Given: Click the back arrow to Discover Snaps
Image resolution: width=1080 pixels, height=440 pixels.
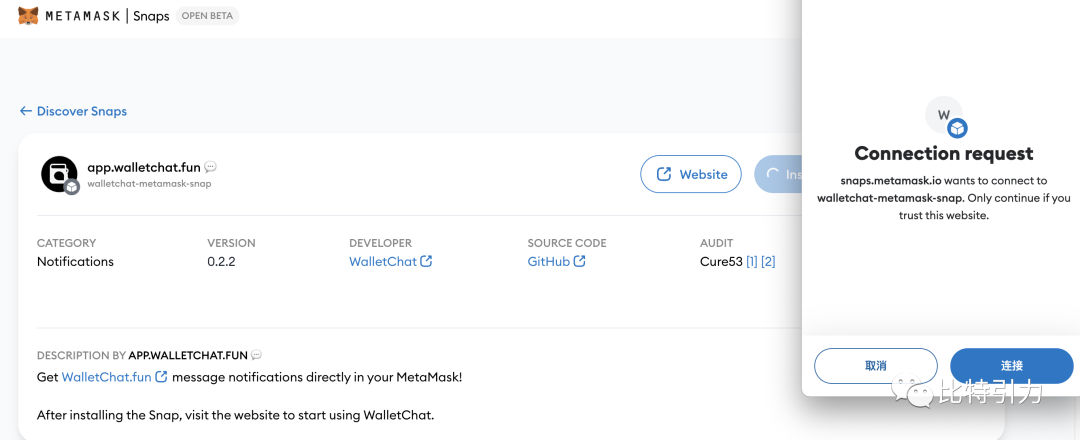Looking at the screenshot, I should [x=26, y=111].
